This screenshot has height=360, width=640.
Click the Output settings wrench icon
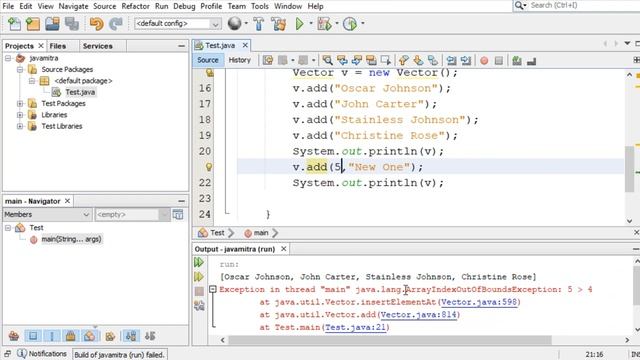(x=199, y=305)
